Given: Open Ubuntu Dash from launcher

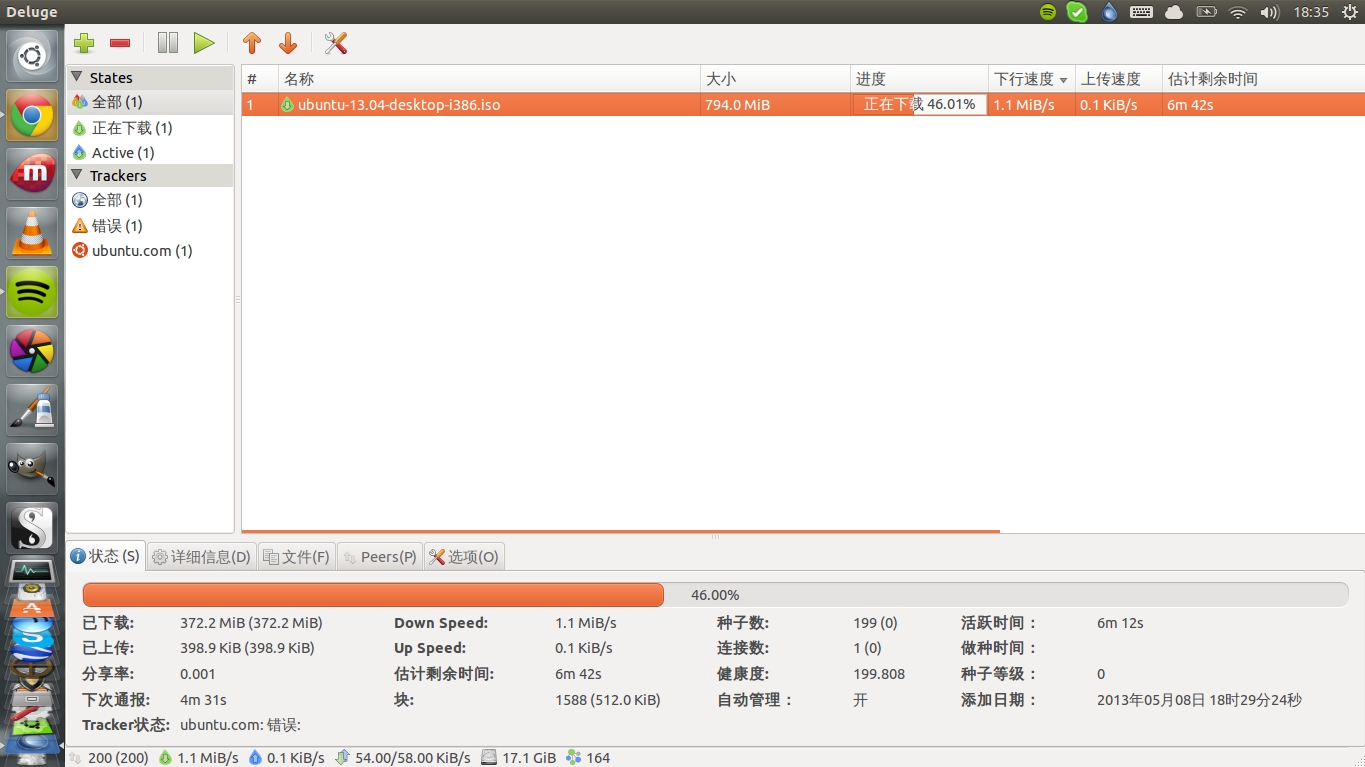Looking at the screenshot, I should 33,57.
